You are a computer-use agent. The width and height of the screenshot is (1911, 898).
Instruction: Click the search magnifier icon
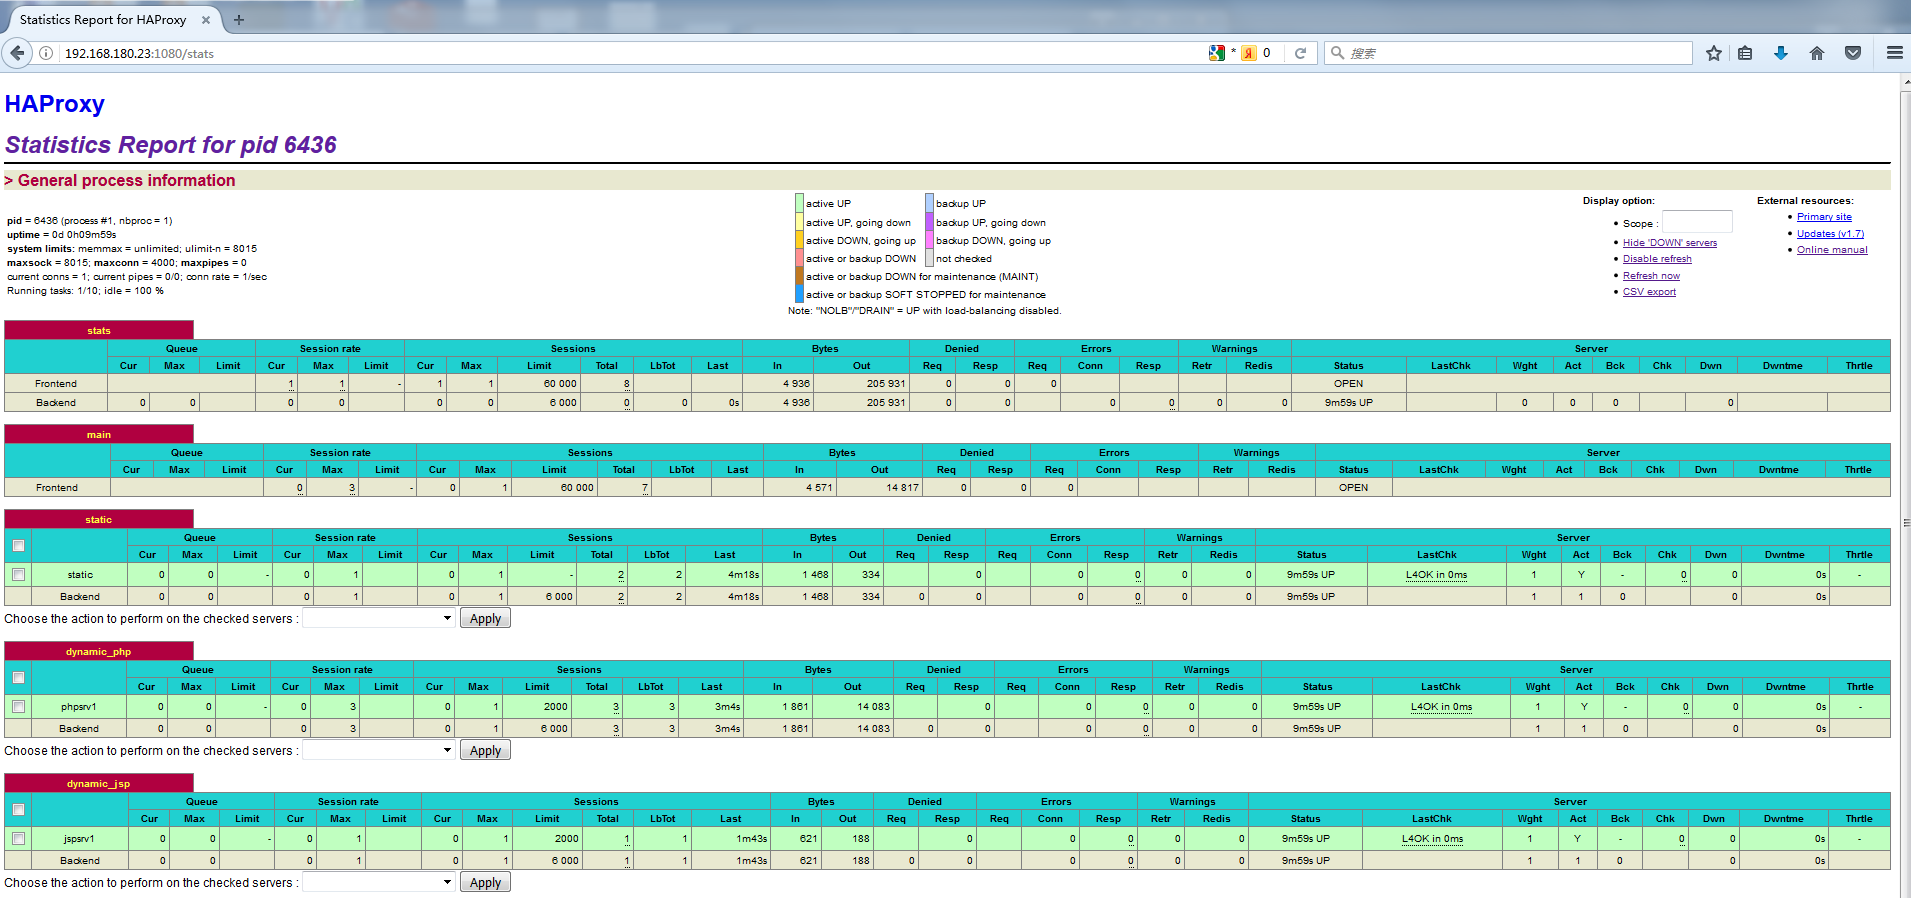point(1337,53)
